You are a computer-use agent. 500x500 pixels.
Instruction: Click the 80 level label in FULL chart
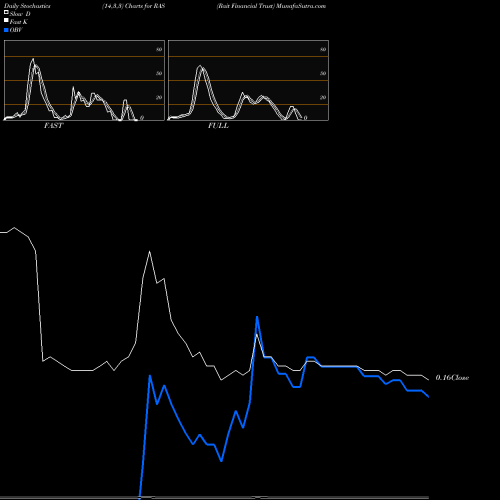pyautogui.click(x=323, y=49)
